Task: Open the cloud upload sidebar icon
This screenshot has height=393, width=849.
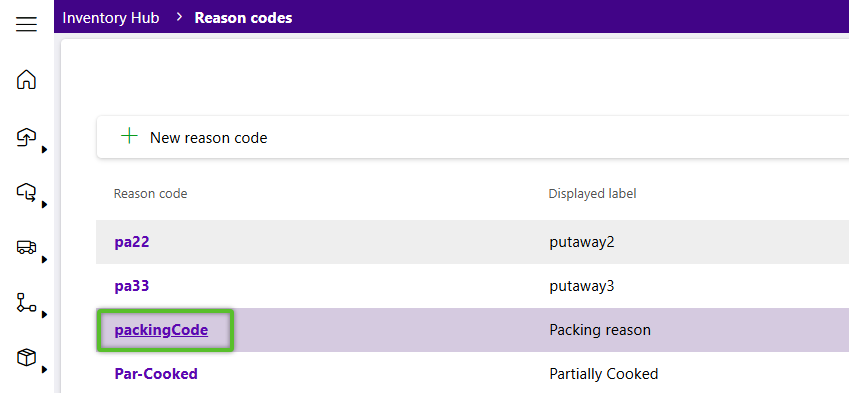Action: 27,137
